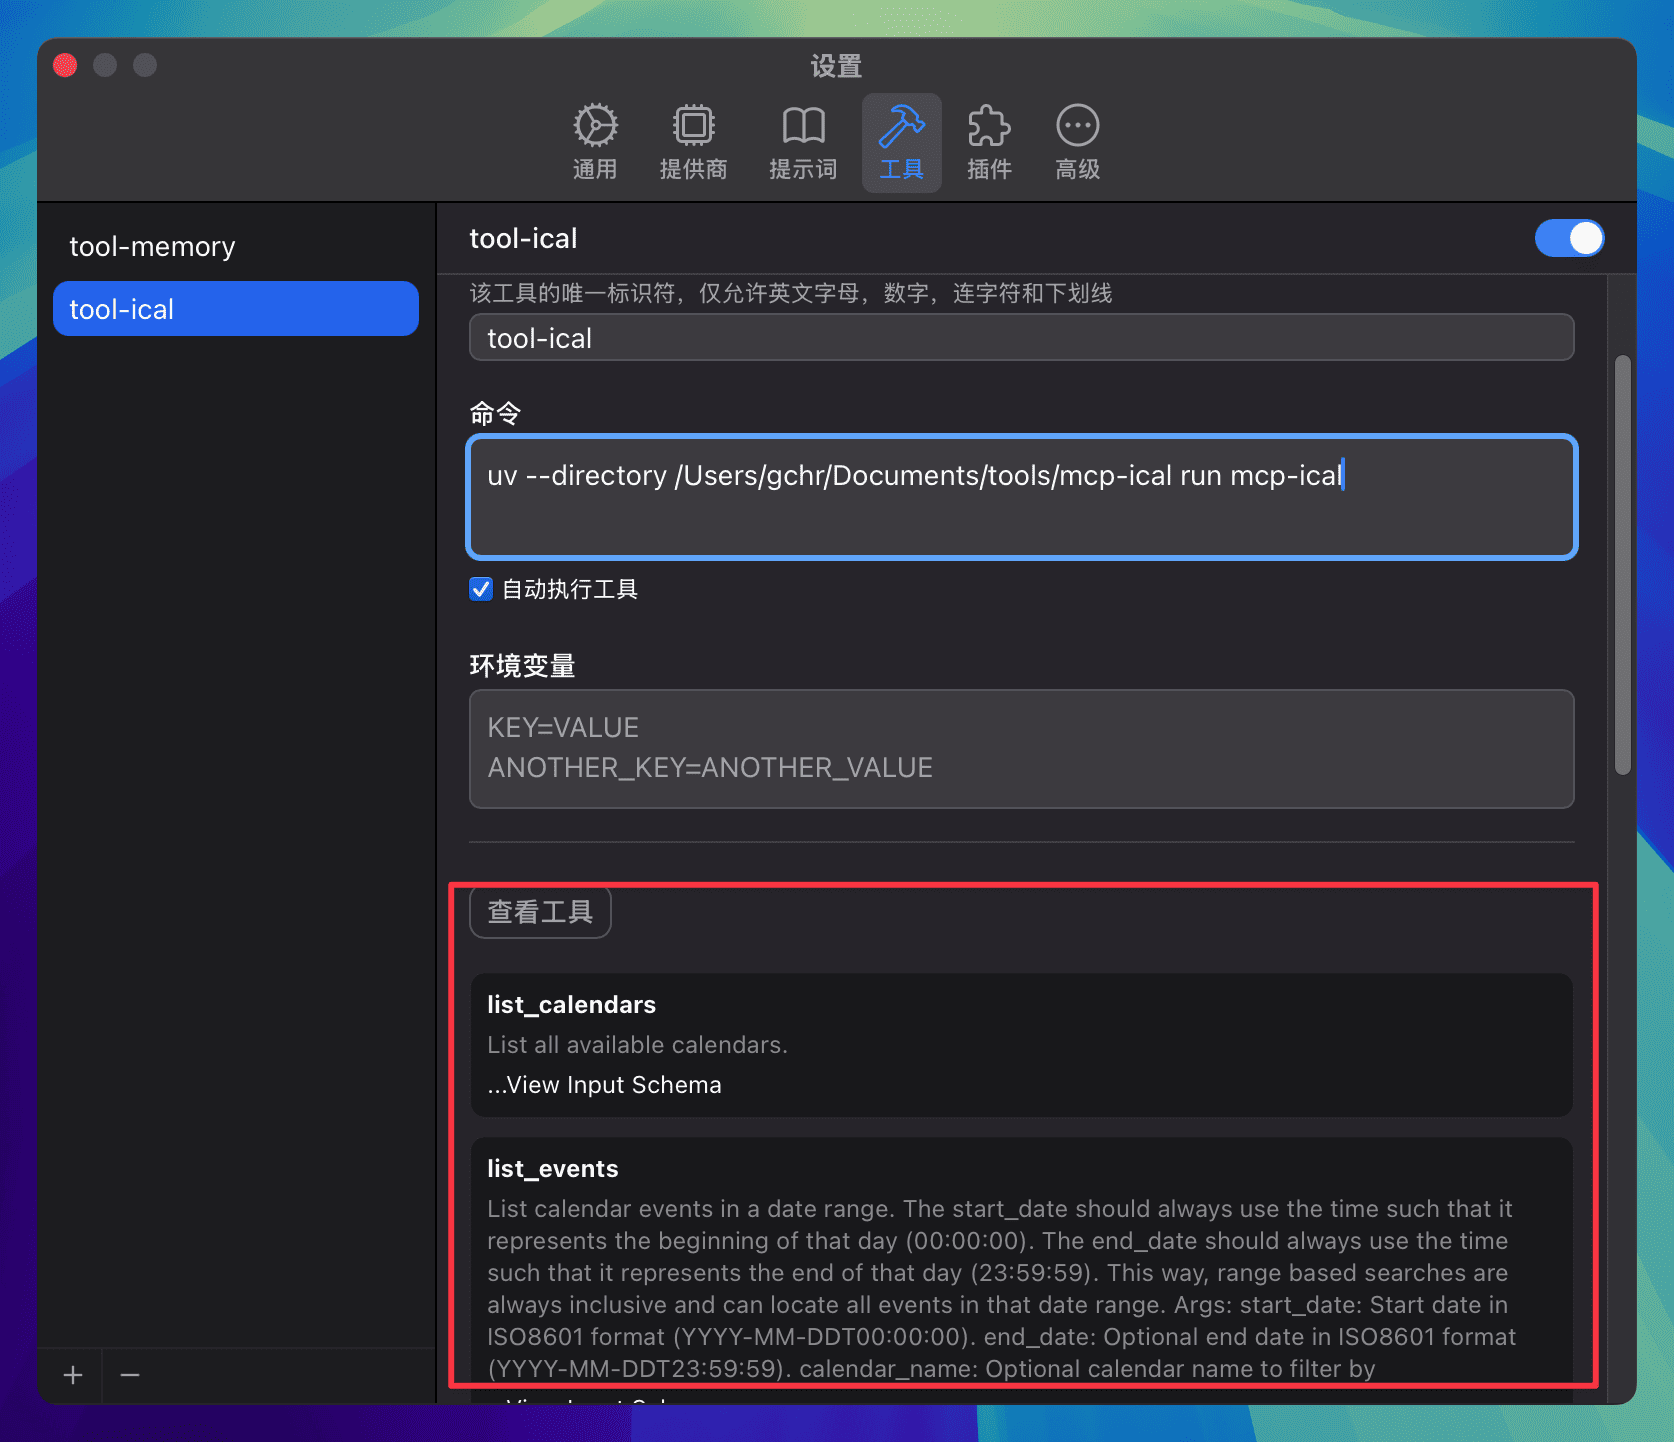Image resolution: width=1674 pixels, height=1442 pixels.
Task: Remove selected tool with minus button
Action: click(130, 1375)
